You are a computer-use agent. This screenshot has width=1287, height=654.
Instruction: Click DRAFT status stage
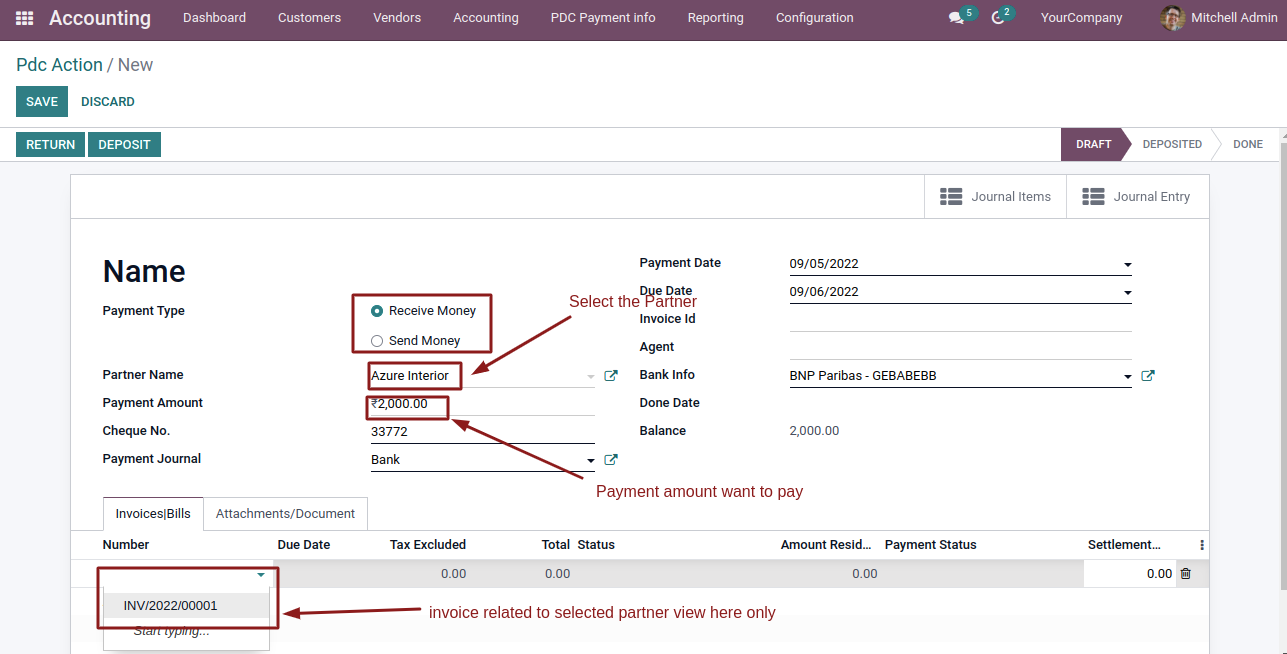click(x=1093, y=144)
